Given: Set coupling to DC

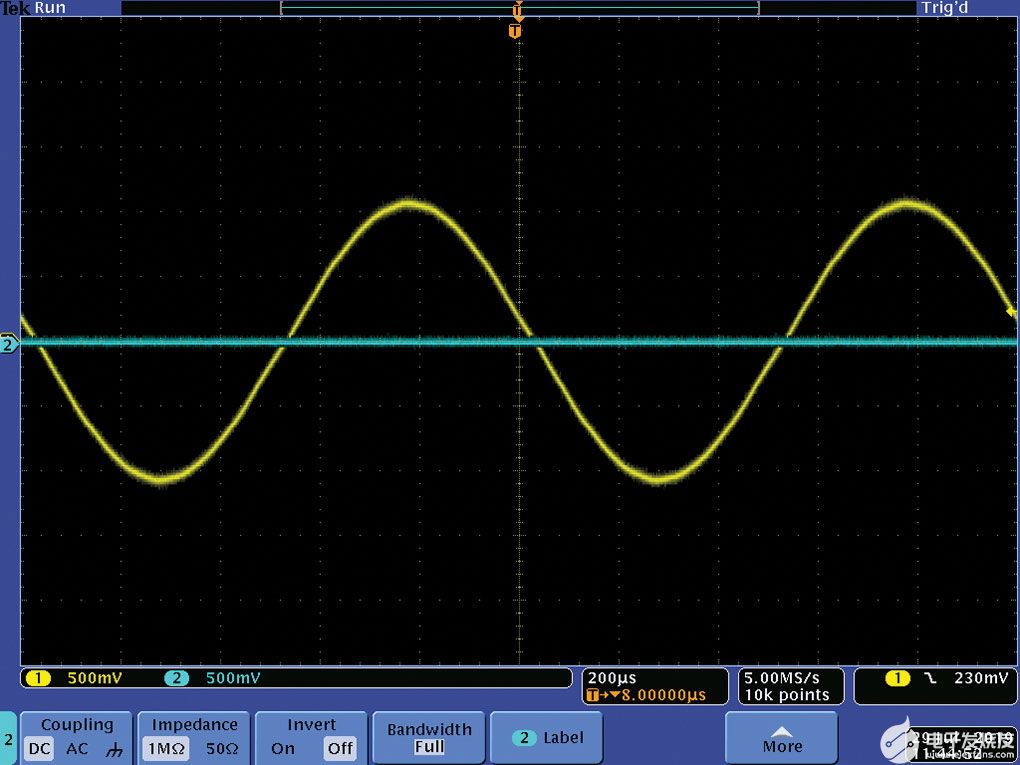Looking at the screenshot, I should (x=38, y=749).
